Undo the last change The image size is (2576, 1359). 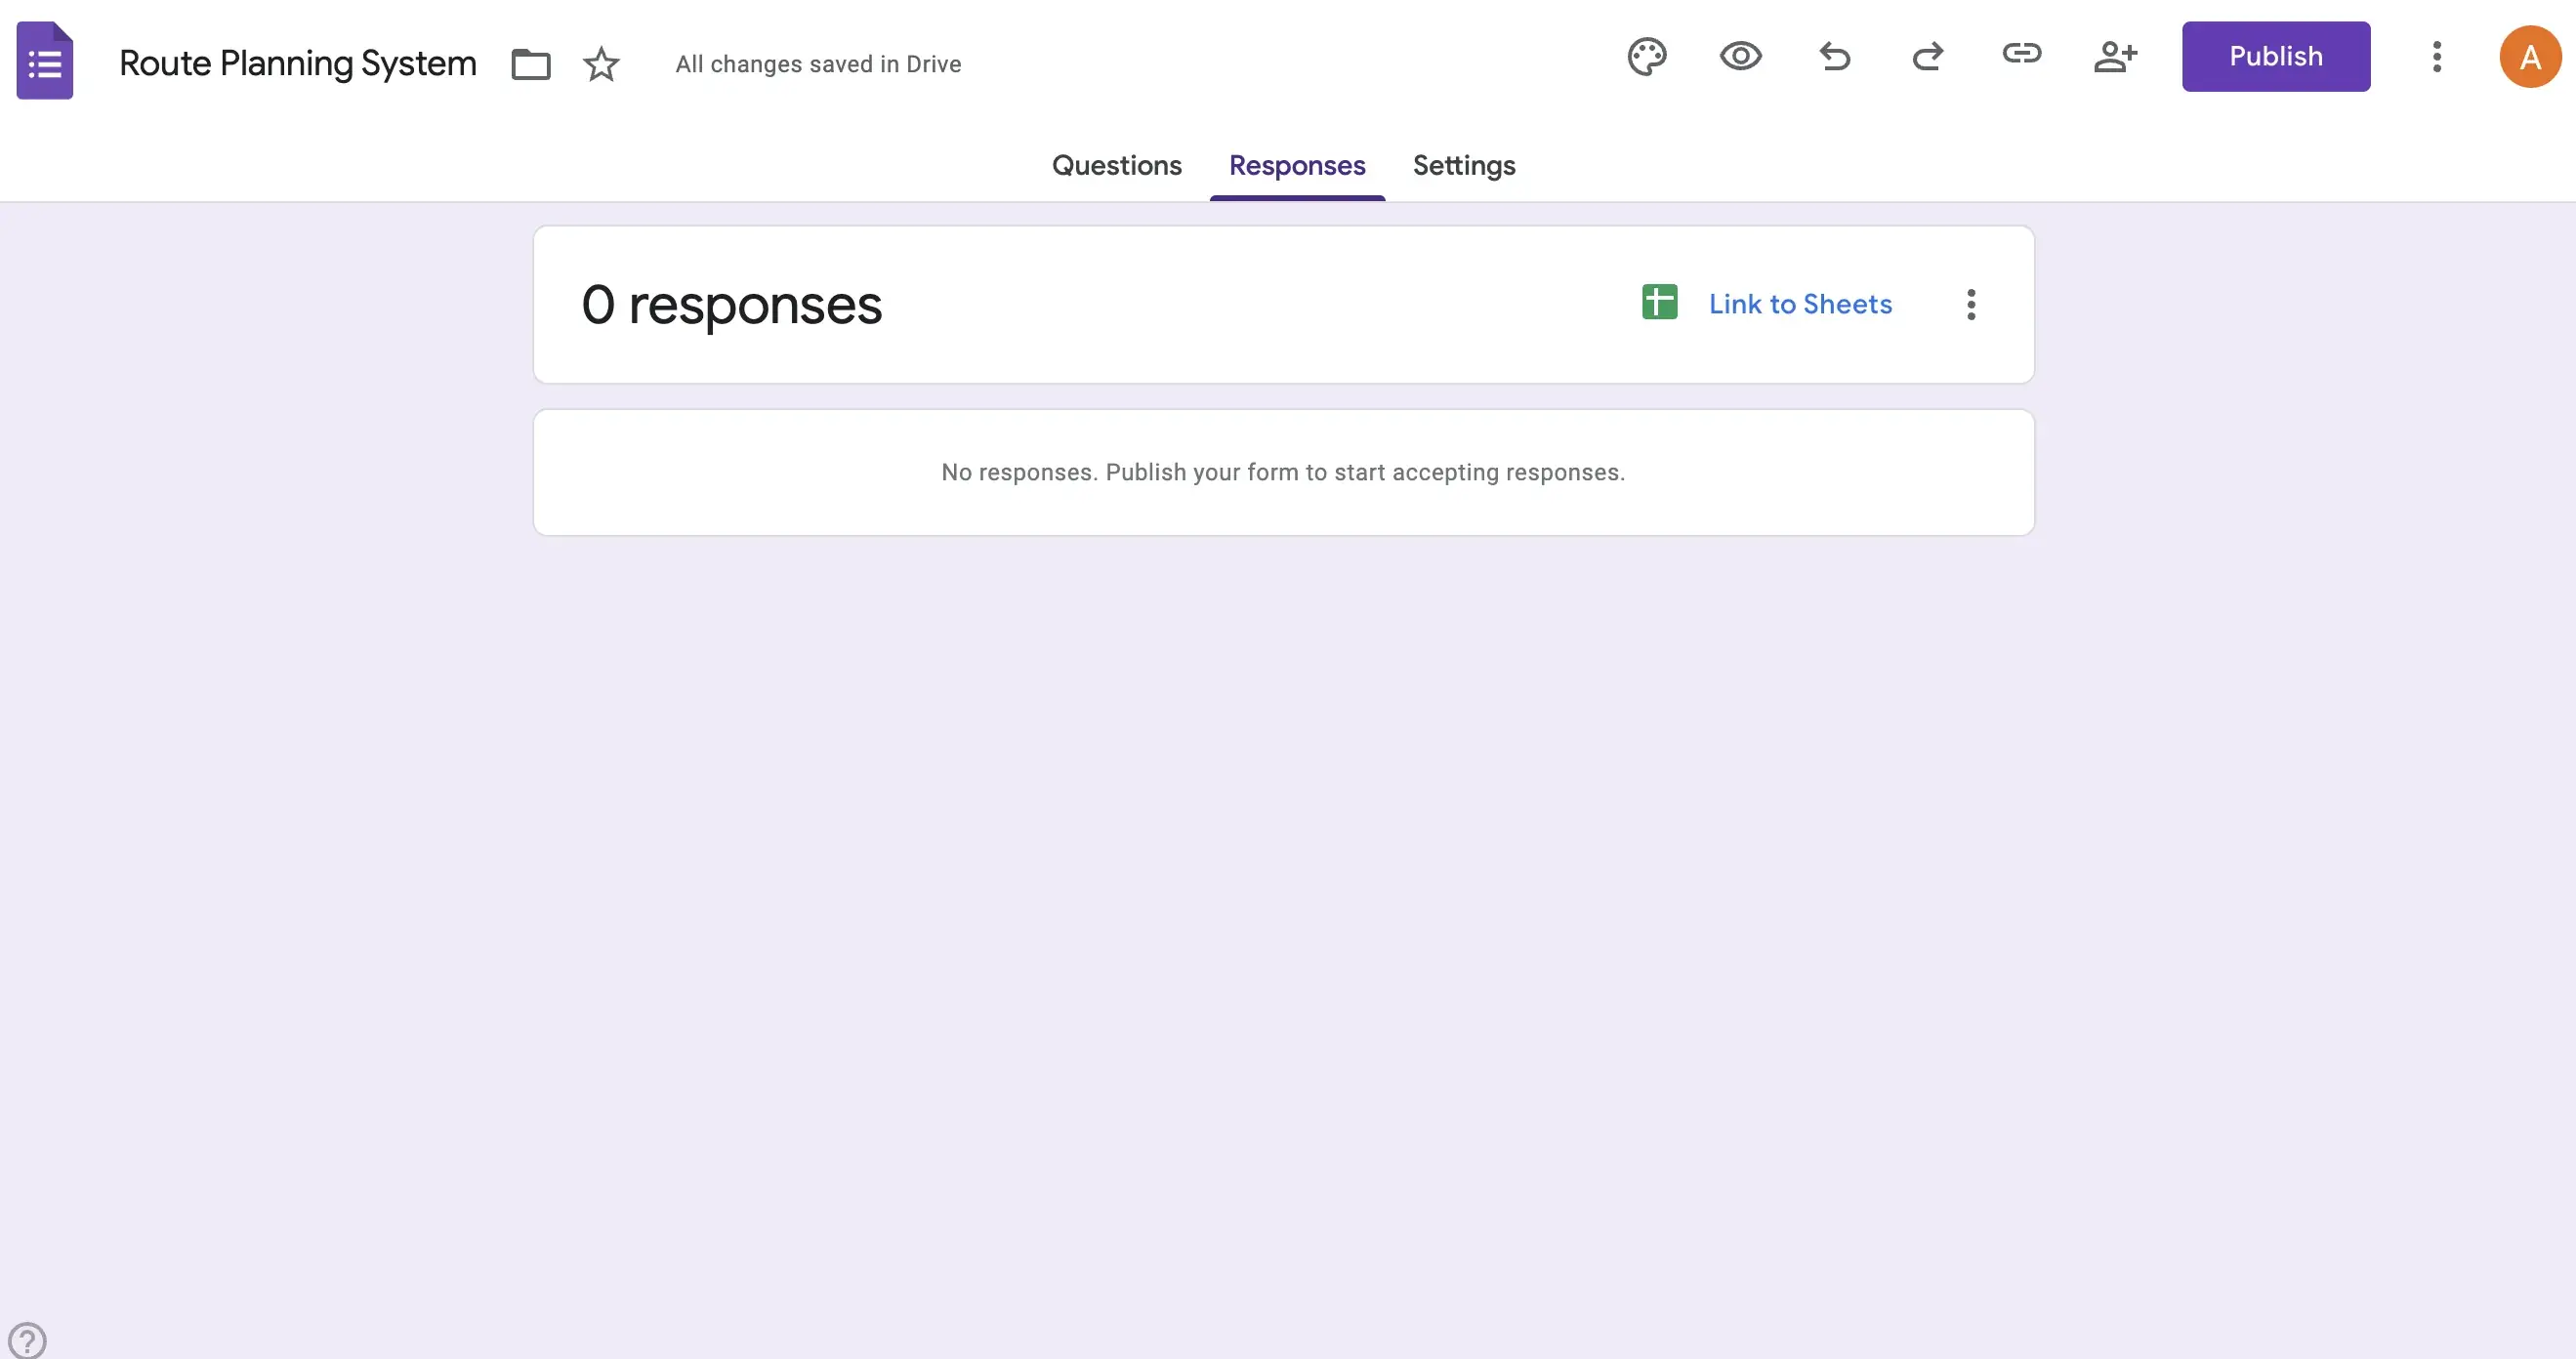click(1835, 56)
